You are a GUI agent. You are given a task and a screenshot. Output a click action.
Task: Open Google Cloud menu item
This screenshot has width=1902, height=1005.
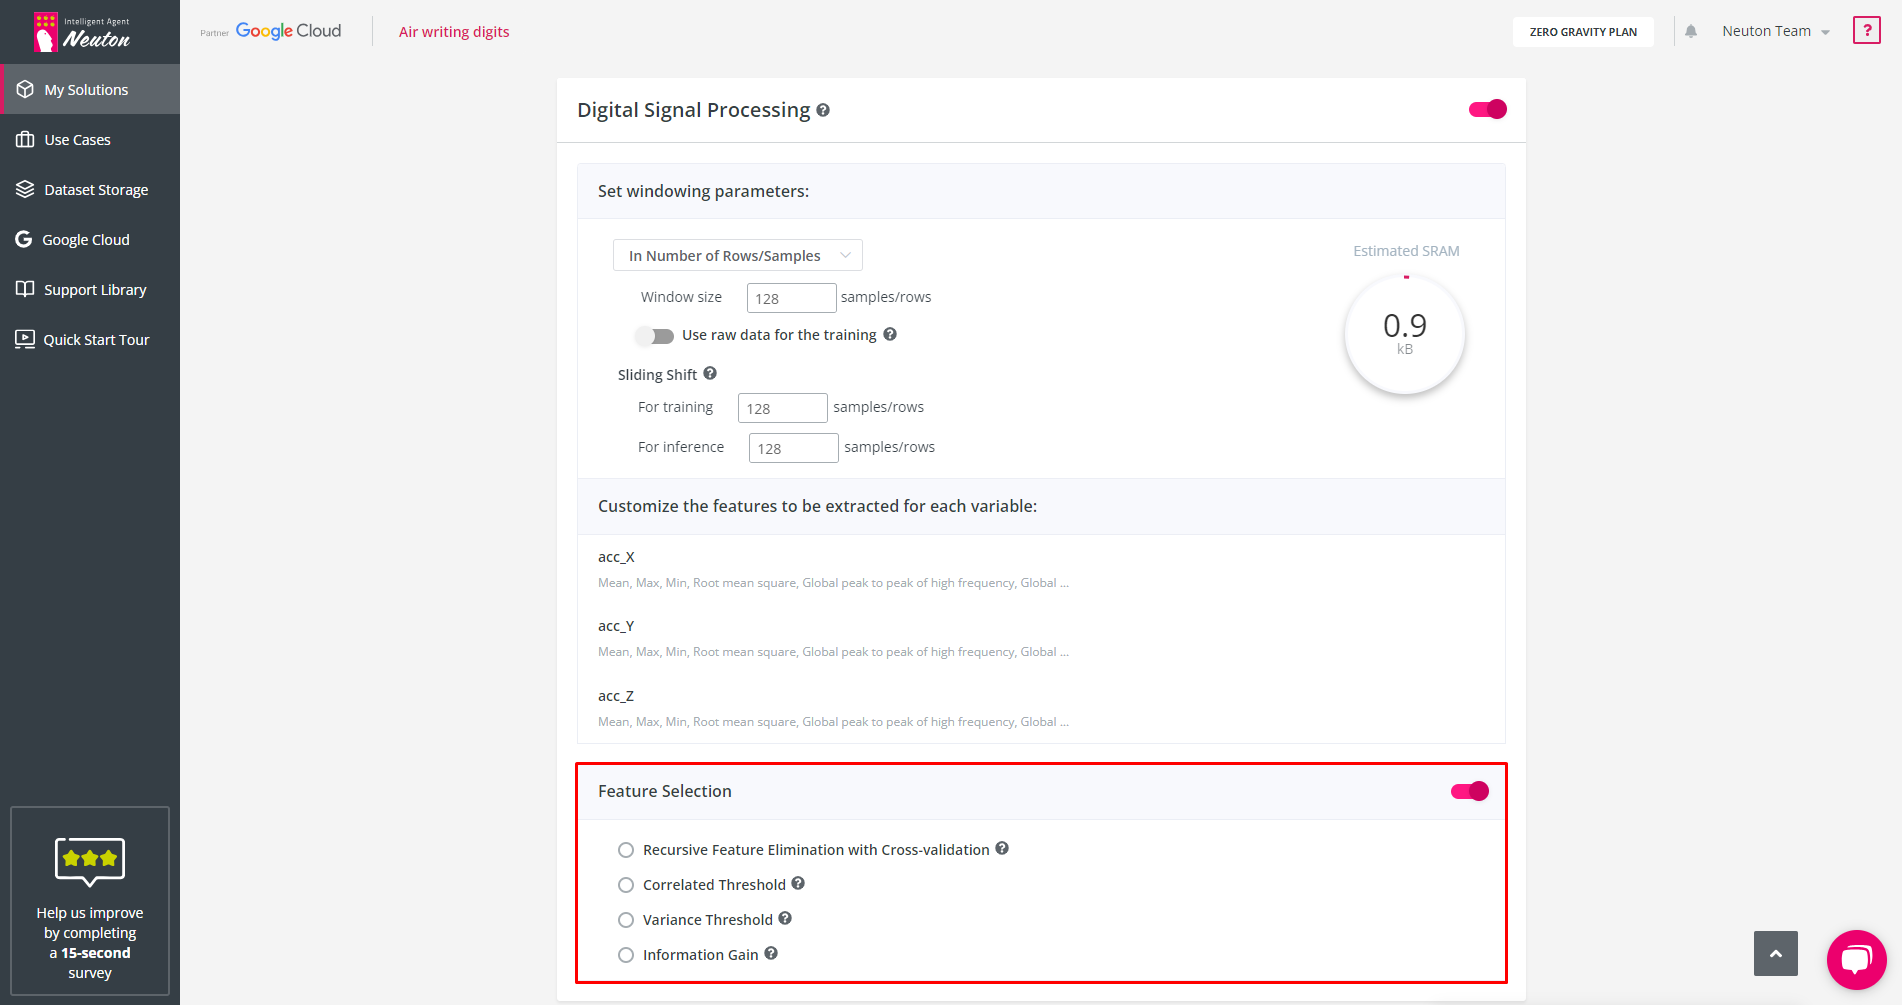(90, 239)
